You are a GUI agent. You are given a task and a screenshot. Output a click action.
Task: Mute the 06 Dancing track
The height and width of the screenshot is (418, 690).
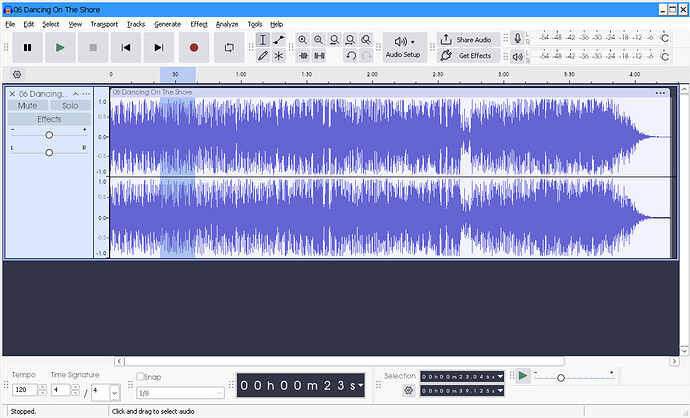coord(27,106)
